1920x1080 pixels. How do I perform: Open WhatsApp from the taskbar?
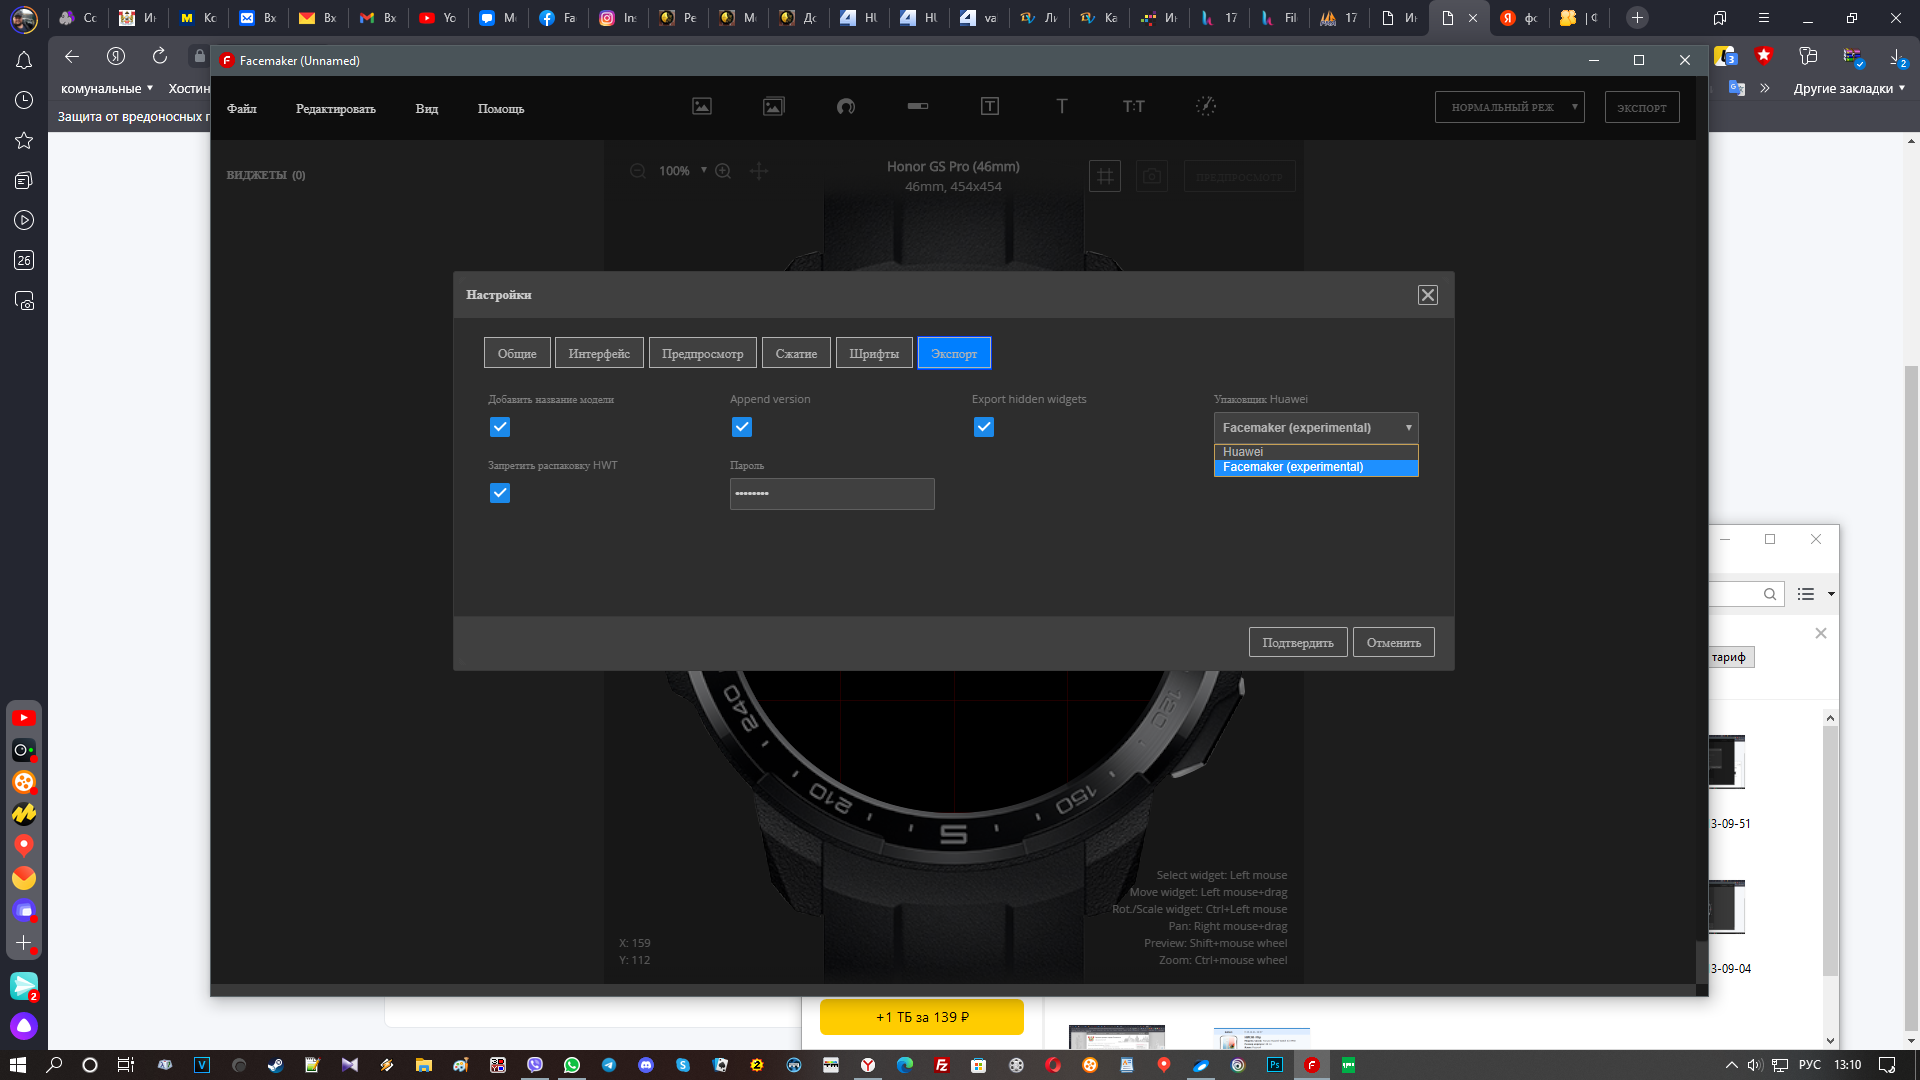[x=572, y=1065]
